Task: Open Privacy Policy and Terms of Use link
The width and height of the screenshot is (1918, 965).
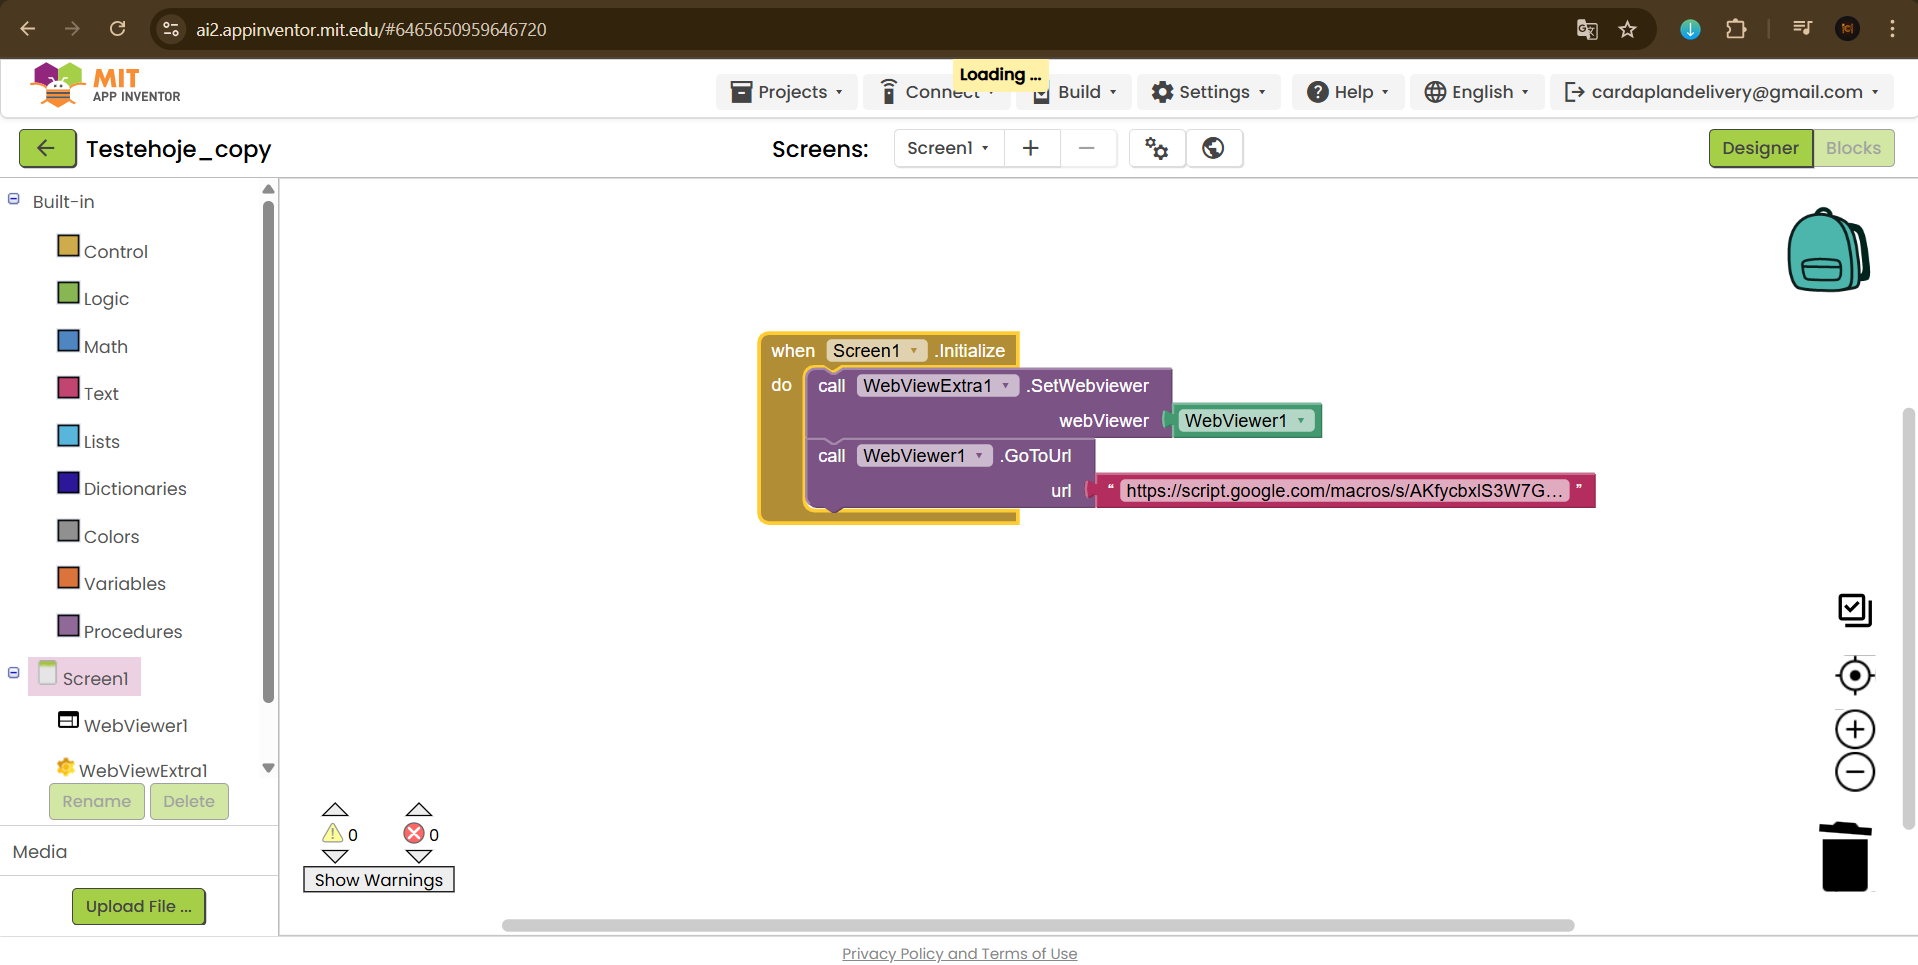Action: point(959,954)
